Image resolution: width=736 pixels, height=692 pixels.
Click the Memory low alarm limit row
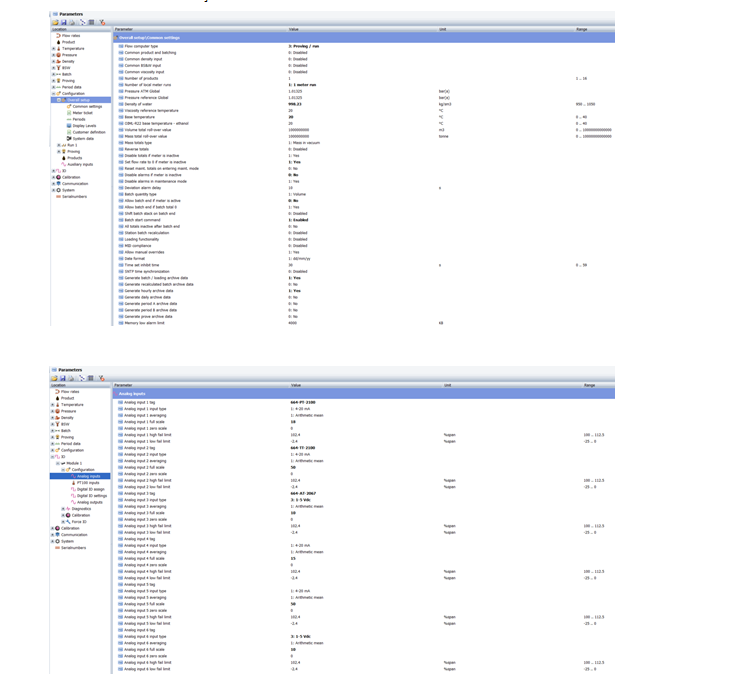pos(364,323)
